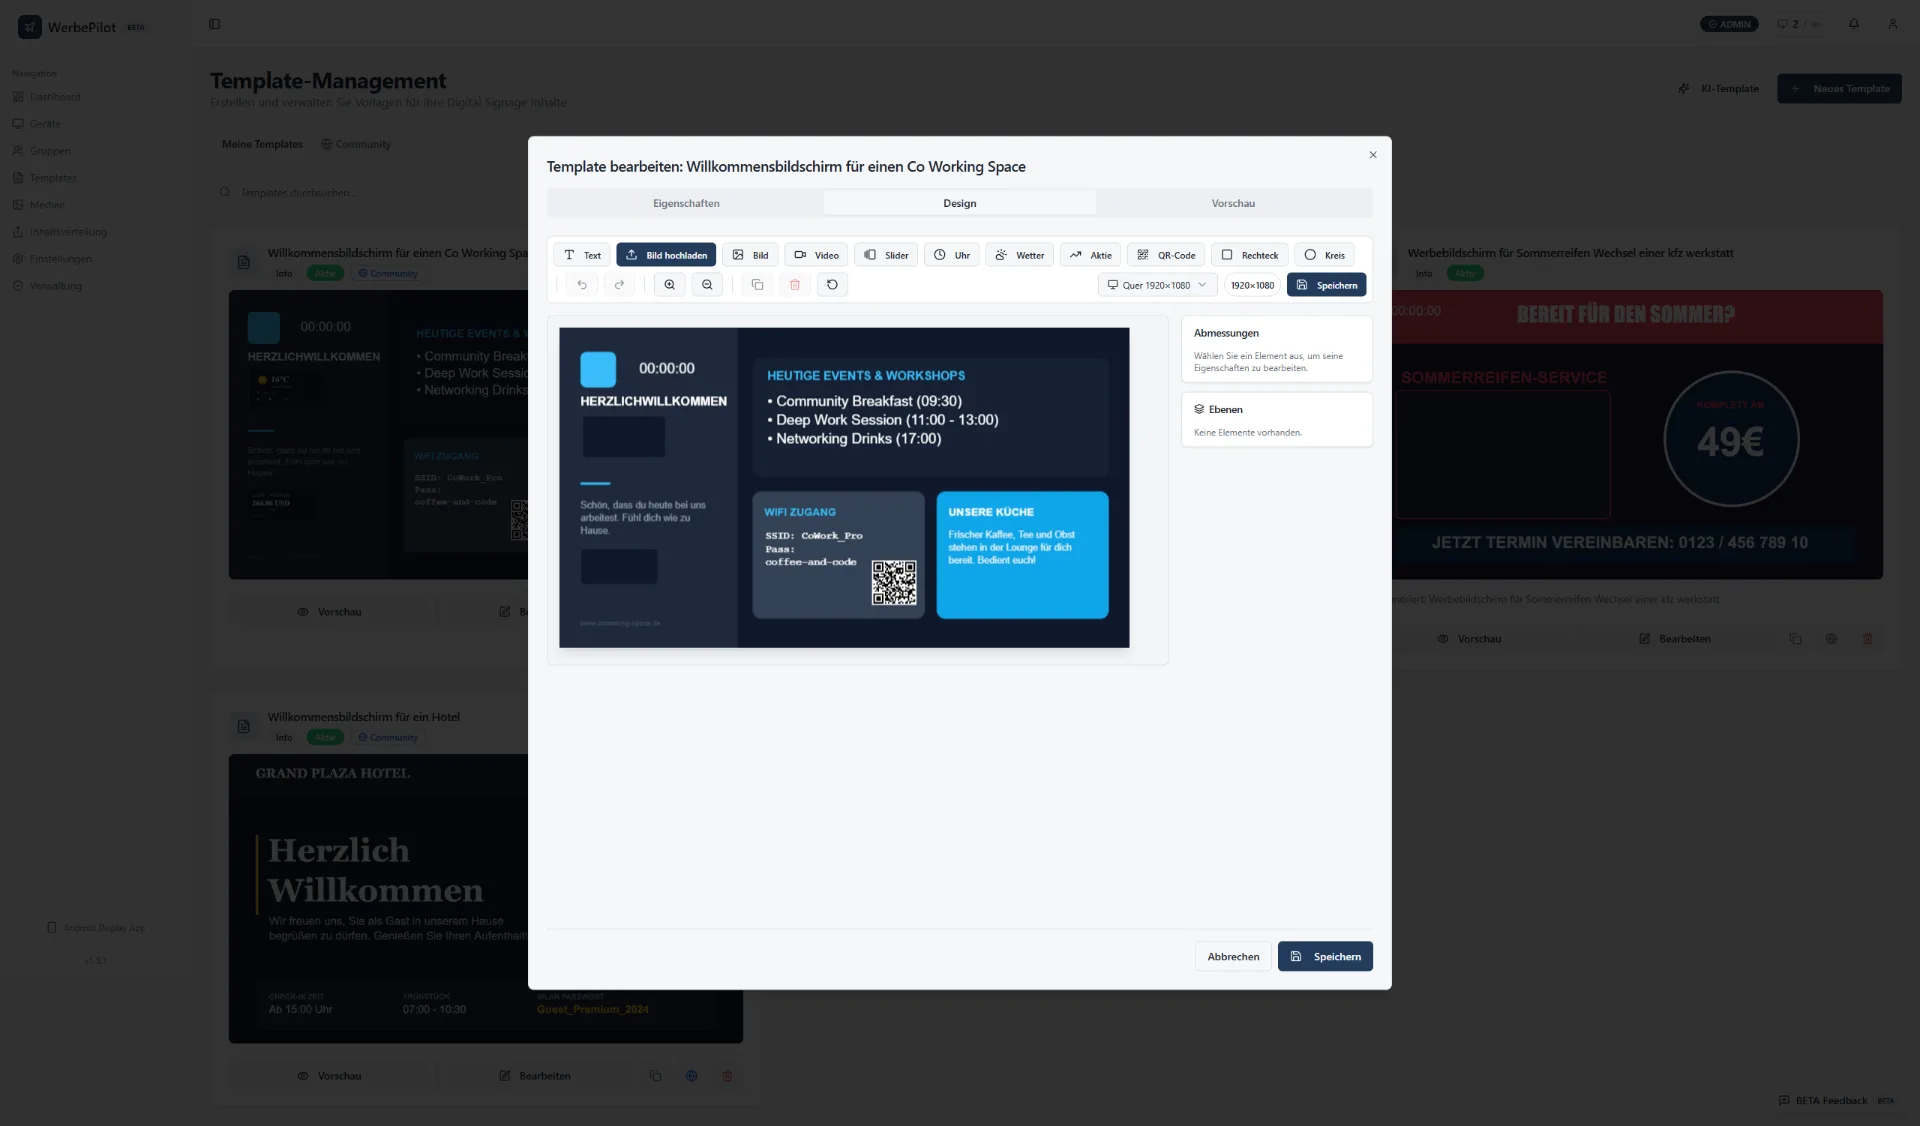Image resolution: width=1920 pixels, height=1126 pixels.
Task: Add a Video element
Action: pyautogui.click(x=816, y=255)
